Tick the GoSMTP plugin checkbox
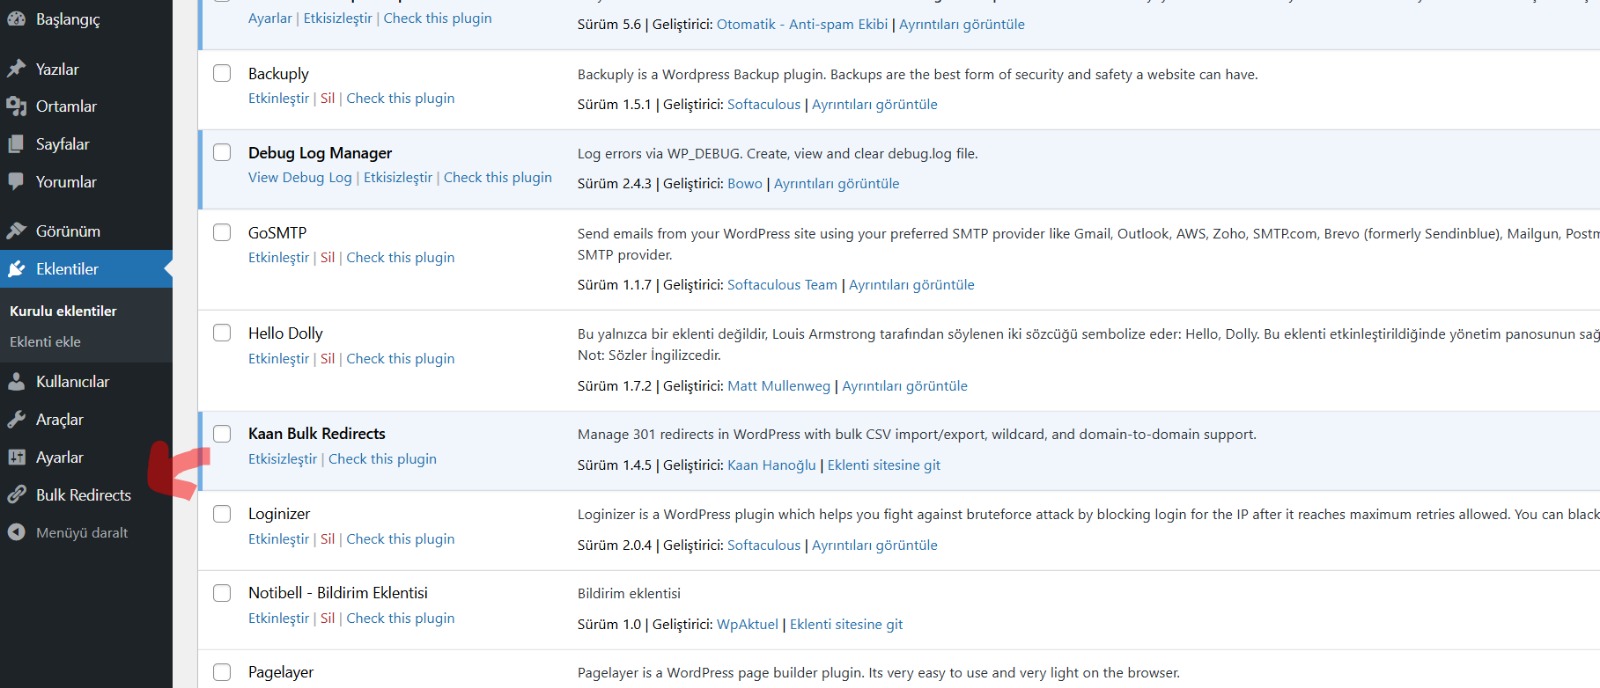Screen dimensions: 1600x688 point(222,232)
